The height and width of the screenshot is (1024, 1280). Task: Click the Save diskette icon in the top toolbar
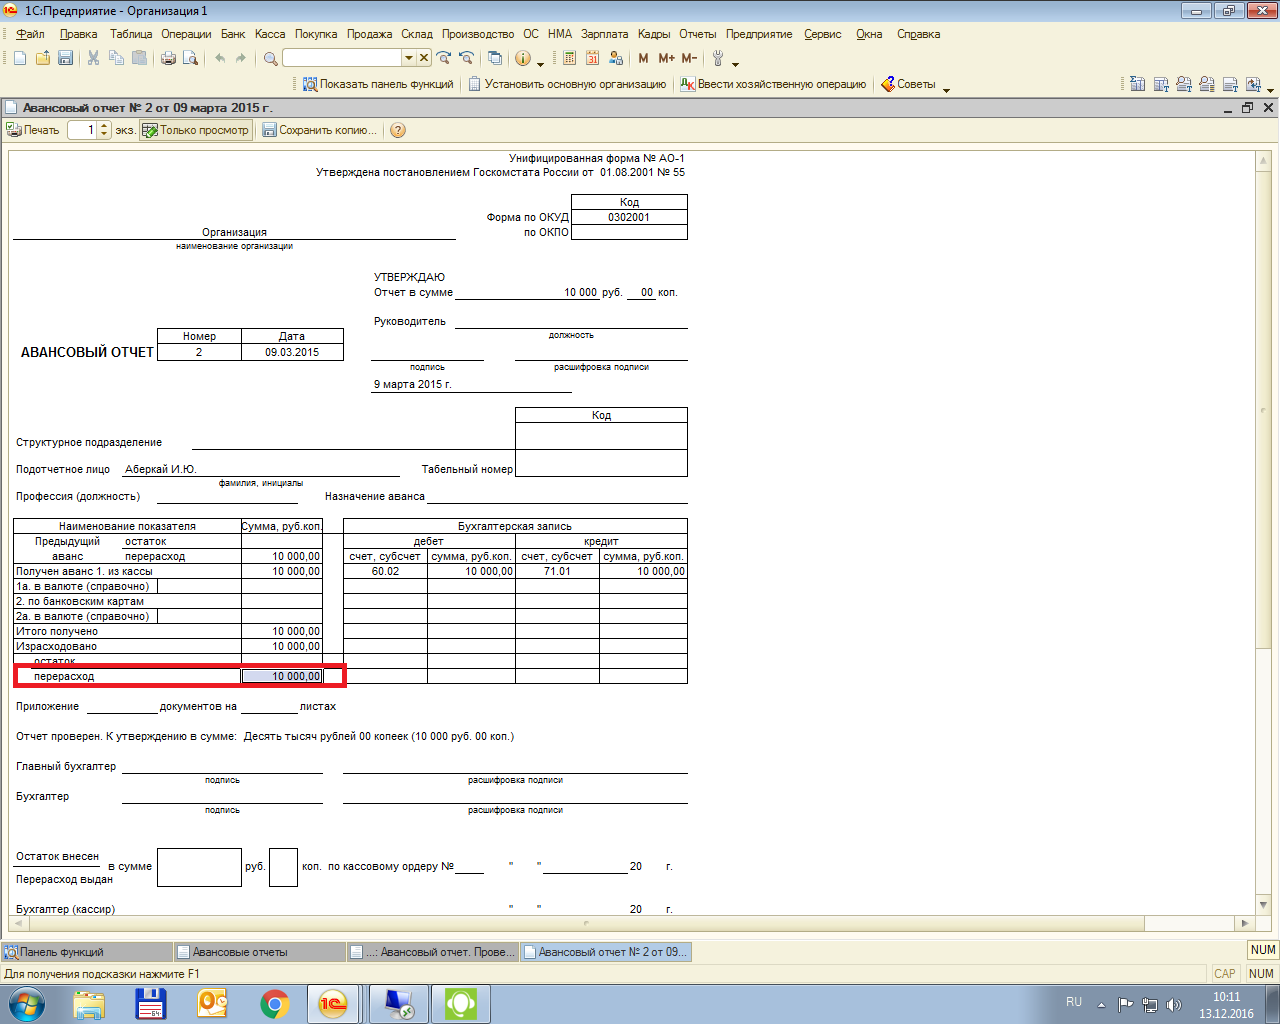click(x=65, y=58)
